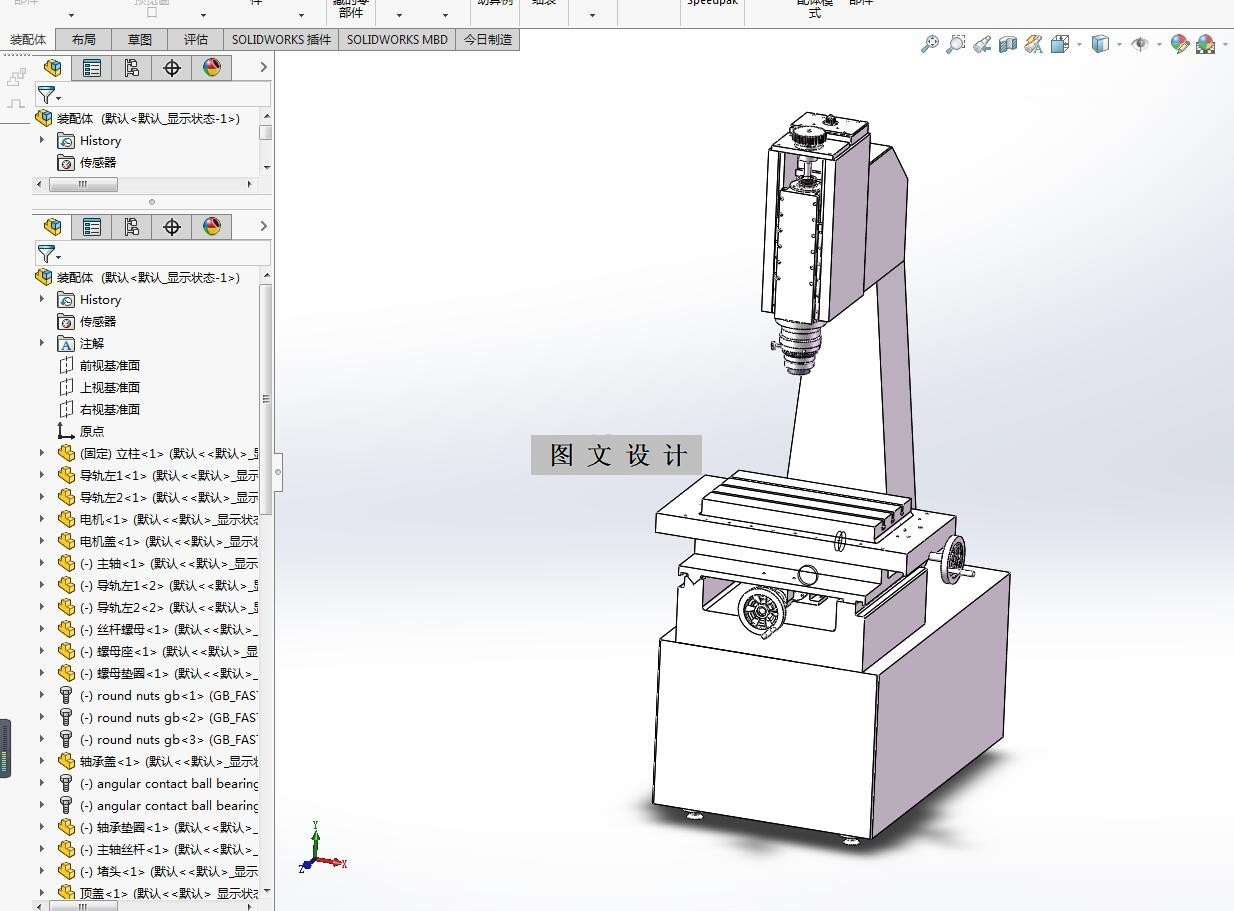Click the feature tree collapse handle
Viewport: 1234px width, 911px height.
278,472
